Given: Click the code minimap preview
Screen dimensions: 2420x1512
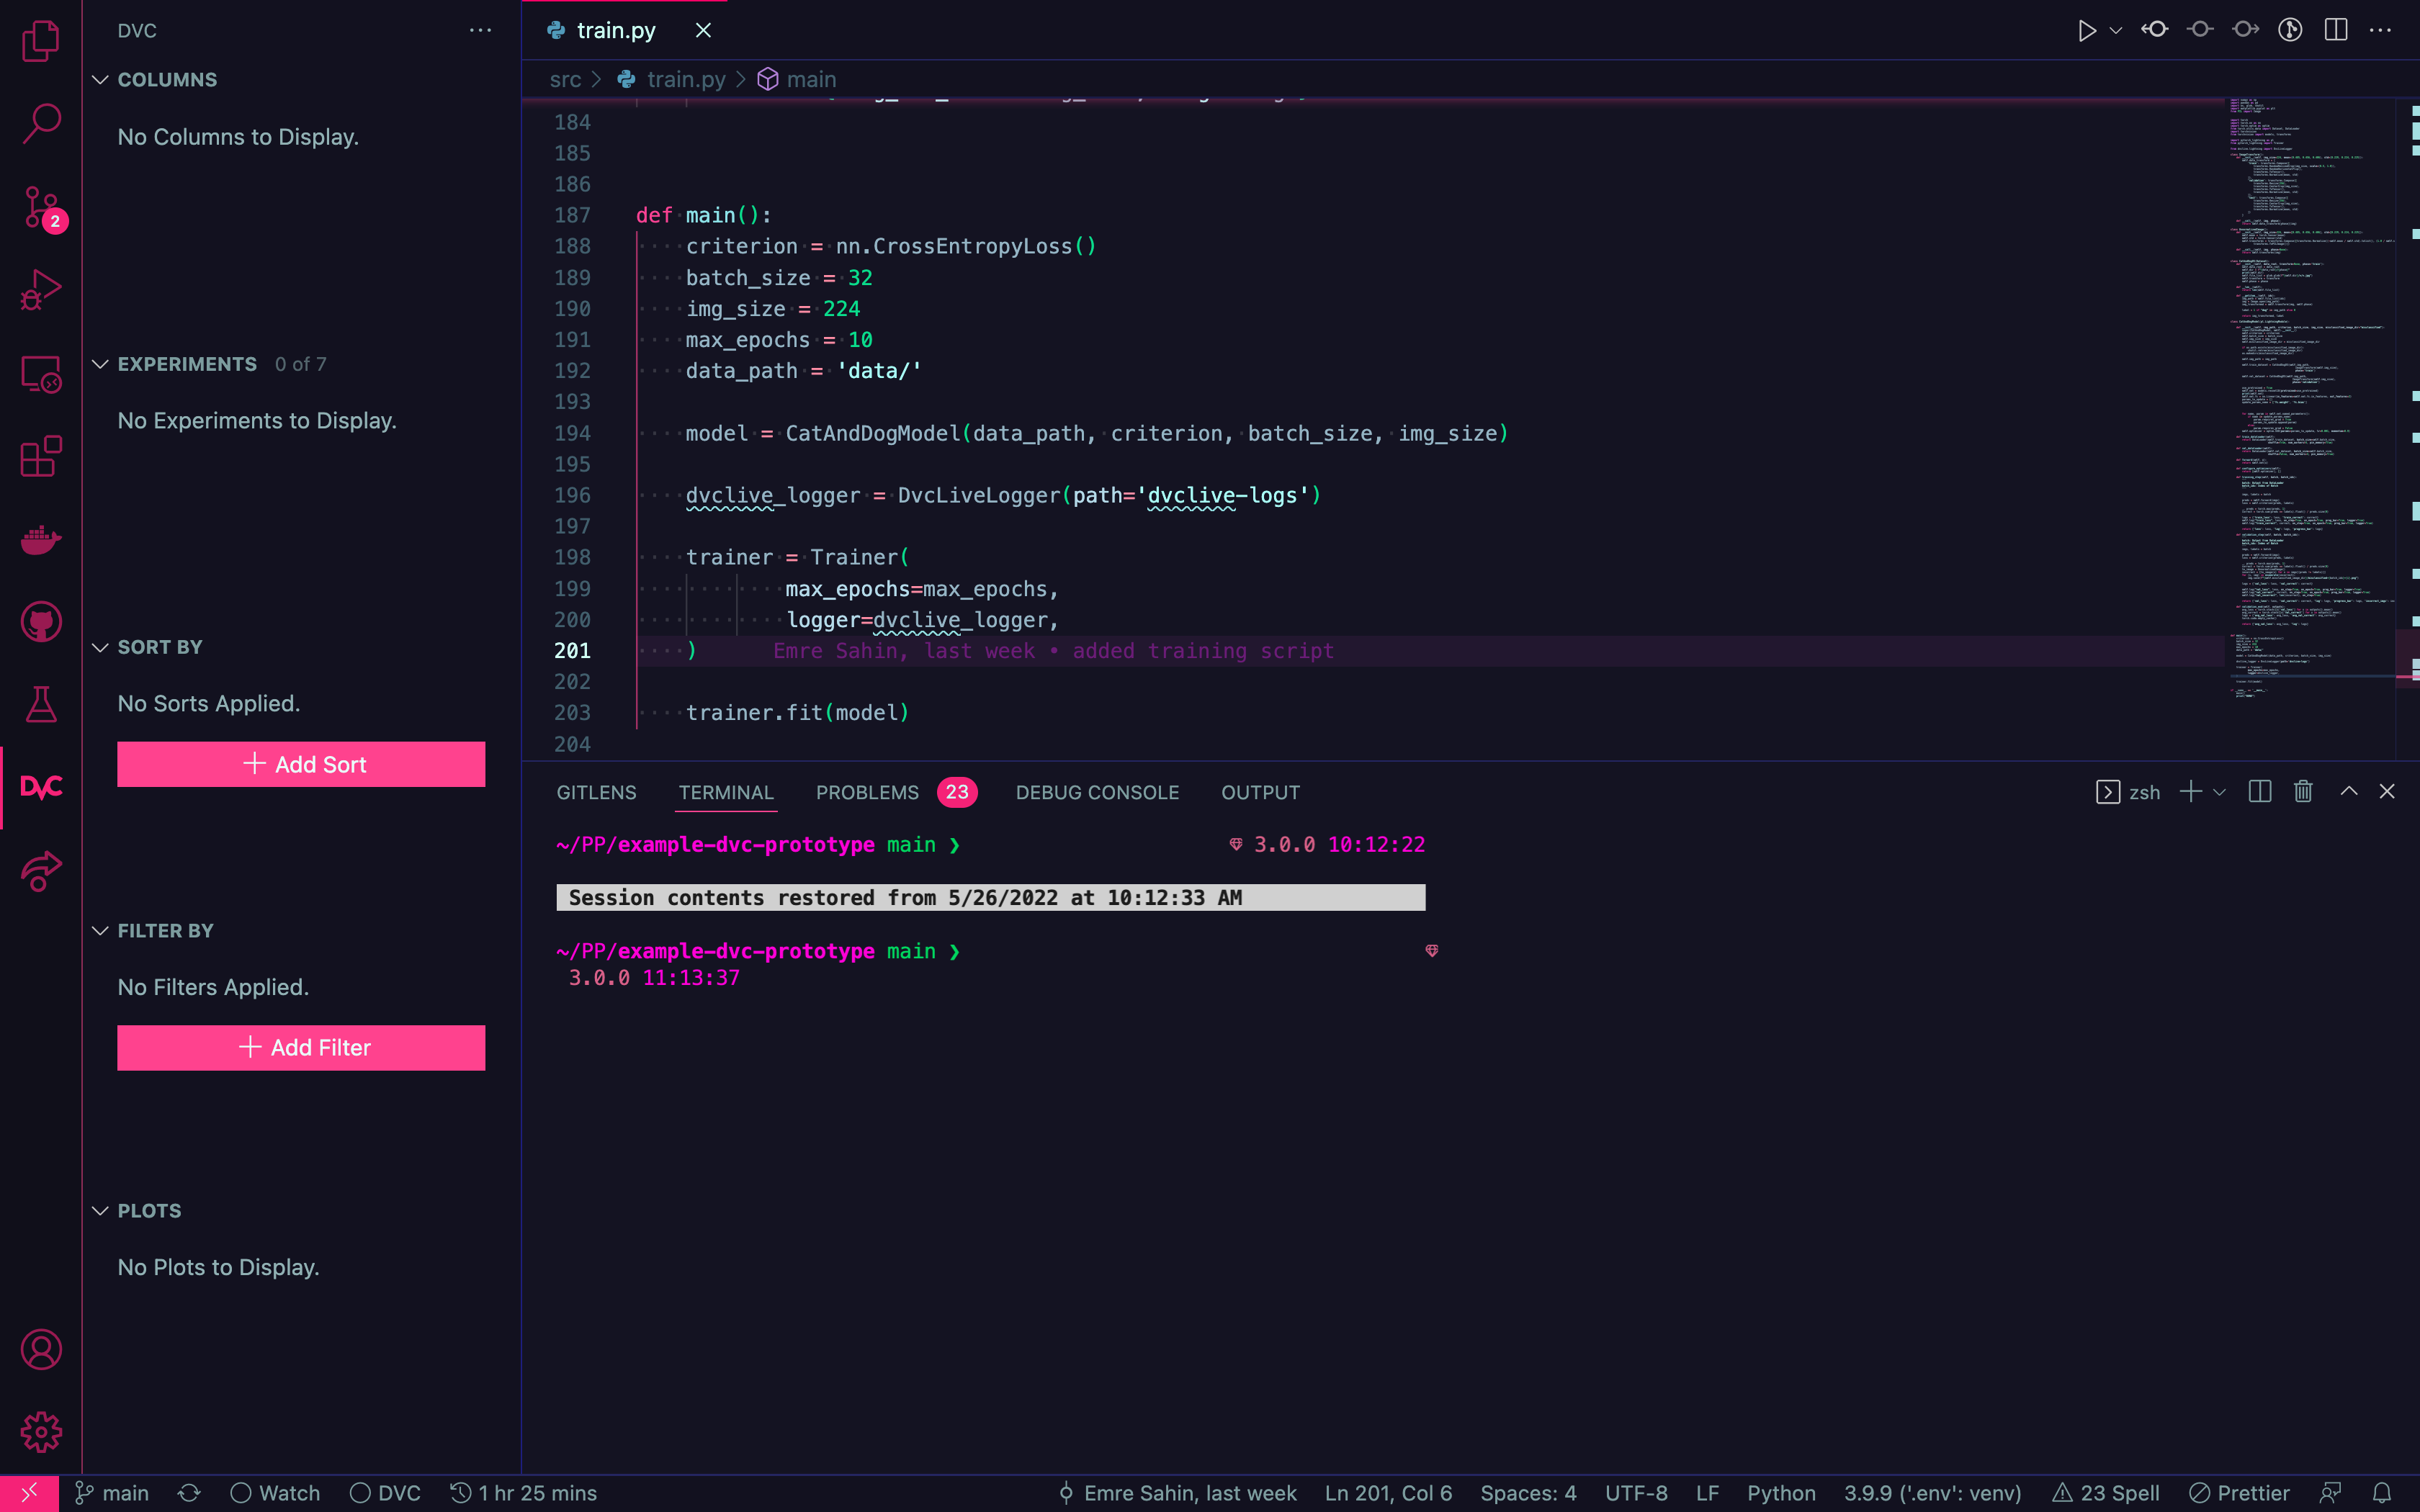Looking at the screenshot, I should [2310, 400].
